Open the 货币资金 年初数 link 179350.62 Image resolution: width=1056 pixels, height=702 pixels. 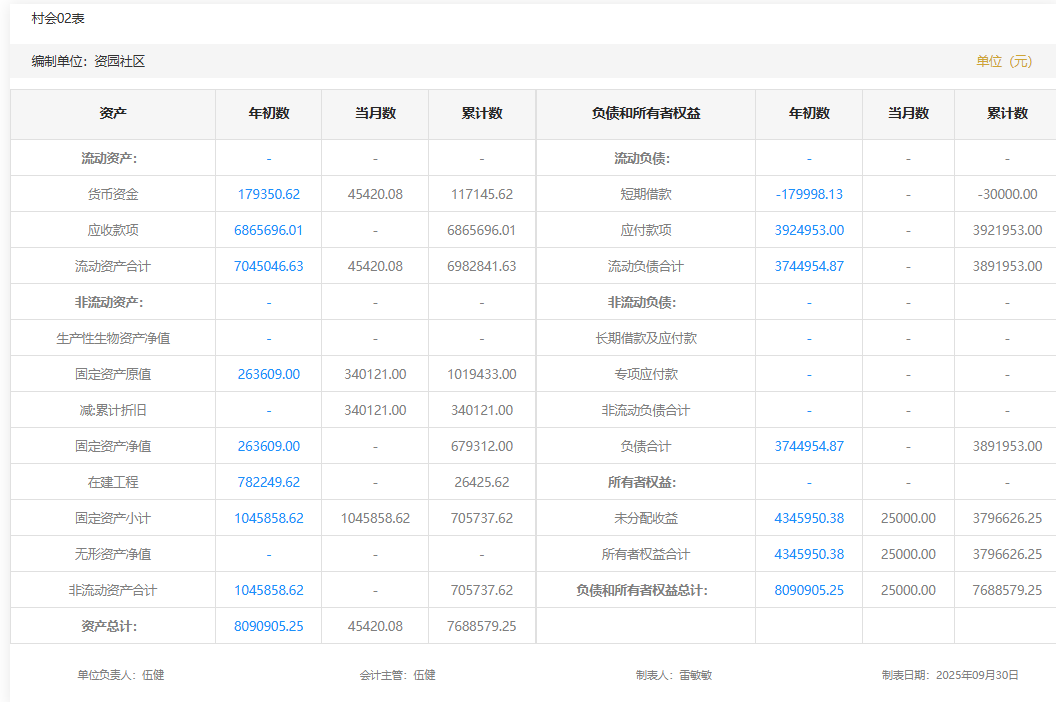pyautogui.click(x=268, y=194)
